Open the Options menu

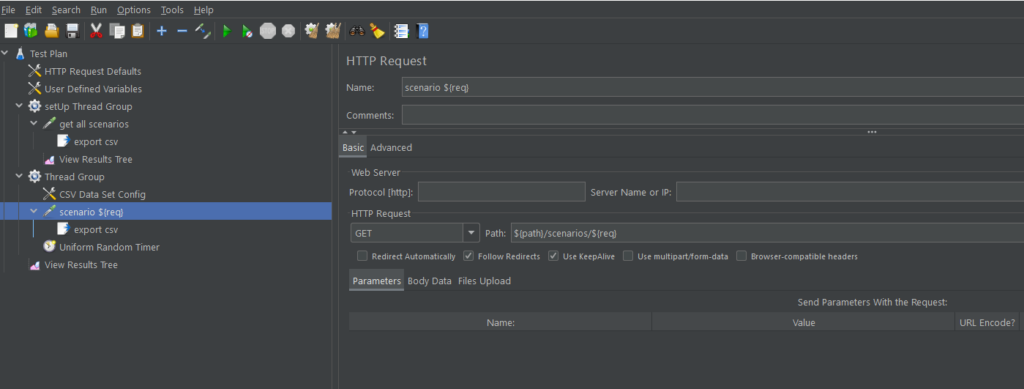pyautogui.click(x=134, y=10)
